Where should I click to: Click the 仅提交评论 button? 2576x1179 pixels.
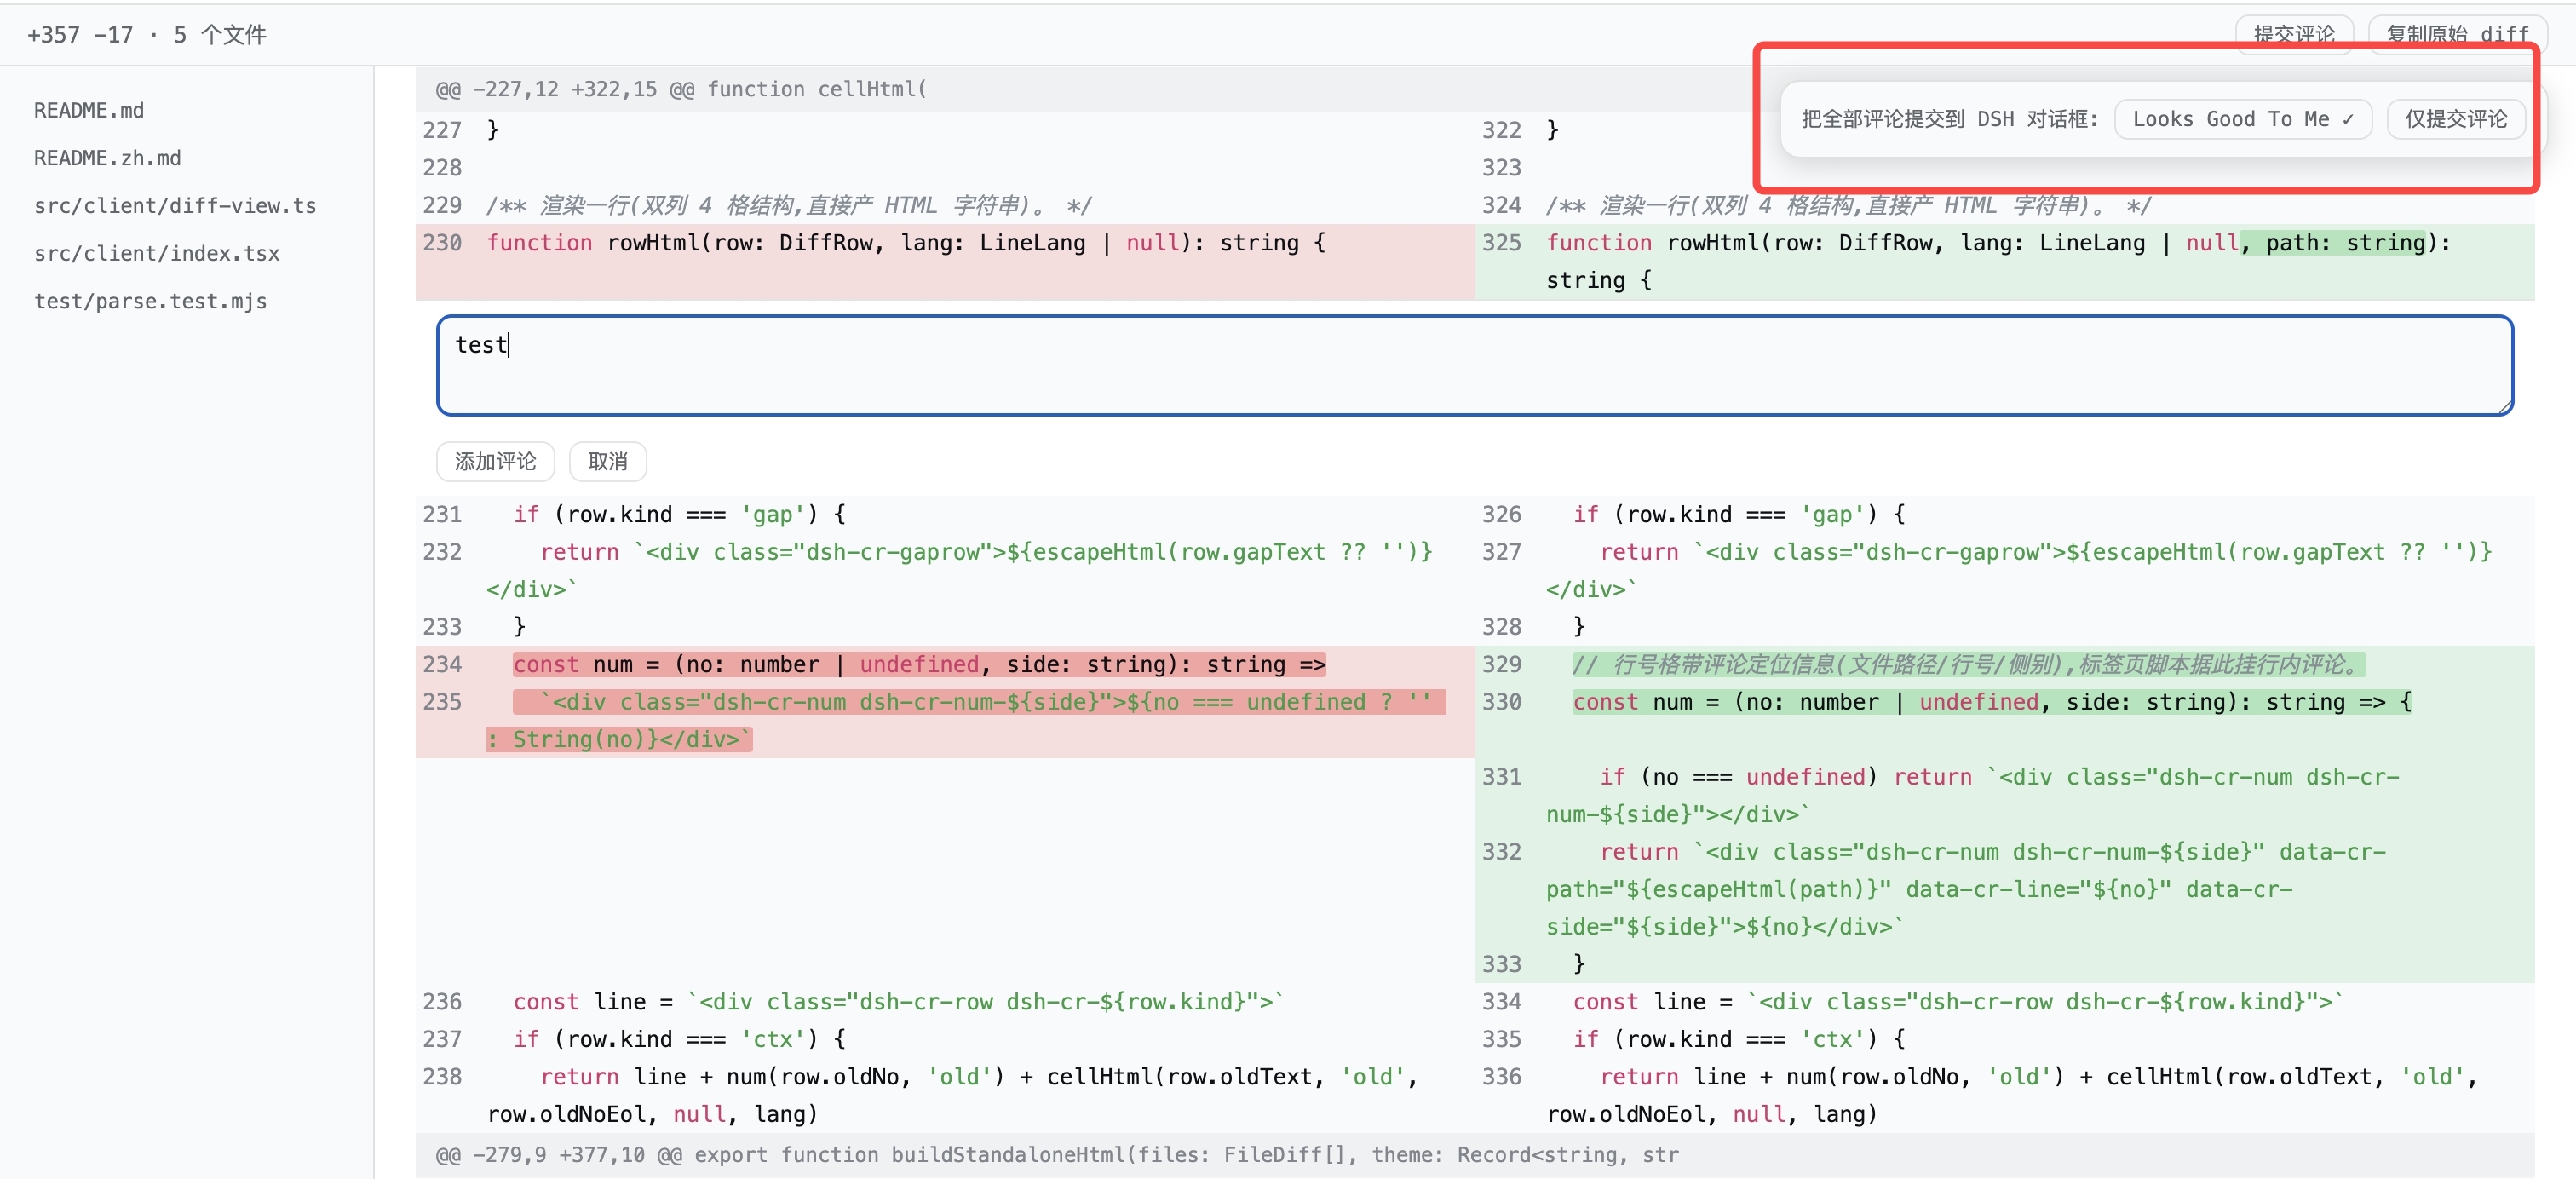pyautogui.click(x=2456, y=119)
